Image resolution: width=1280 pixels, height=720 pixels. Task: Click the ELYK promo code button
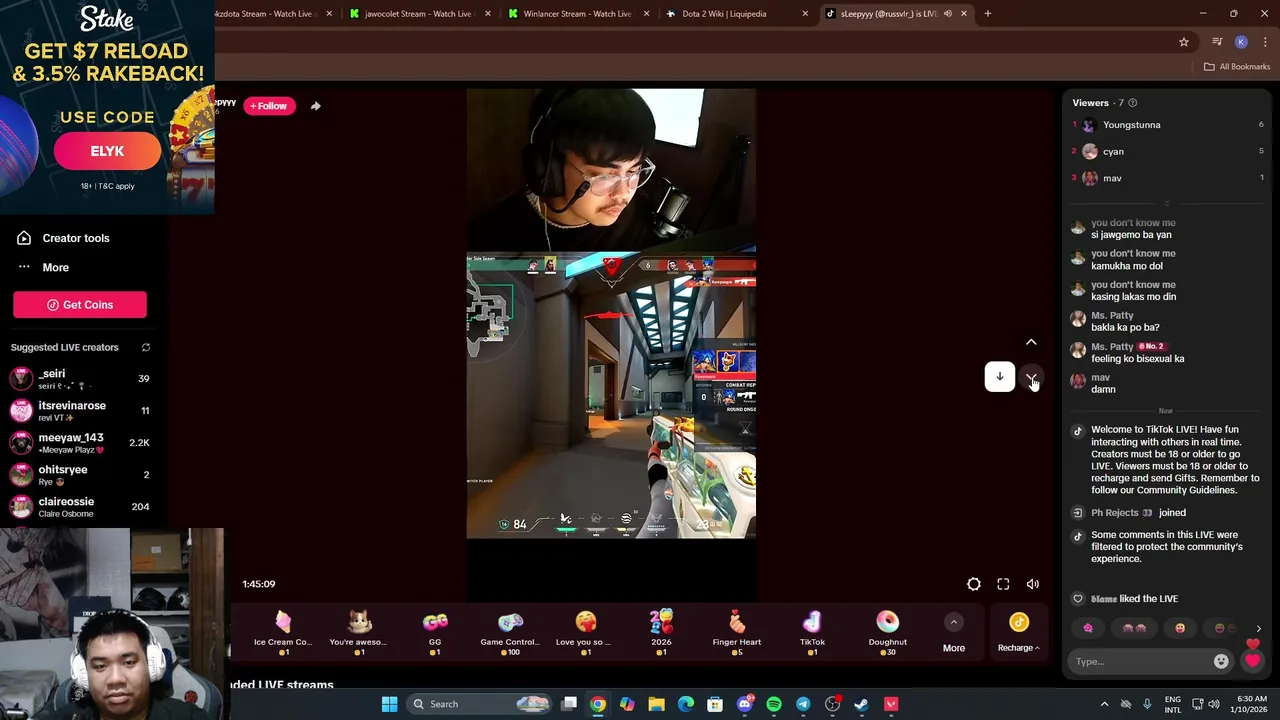pos(107,151)
